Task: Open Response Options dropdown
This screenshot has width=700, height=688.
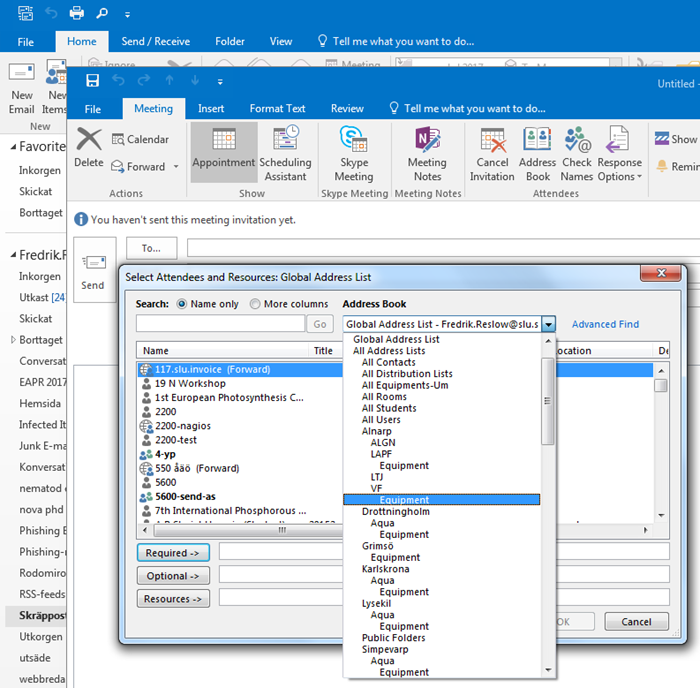Action: (x=620, y=153)
